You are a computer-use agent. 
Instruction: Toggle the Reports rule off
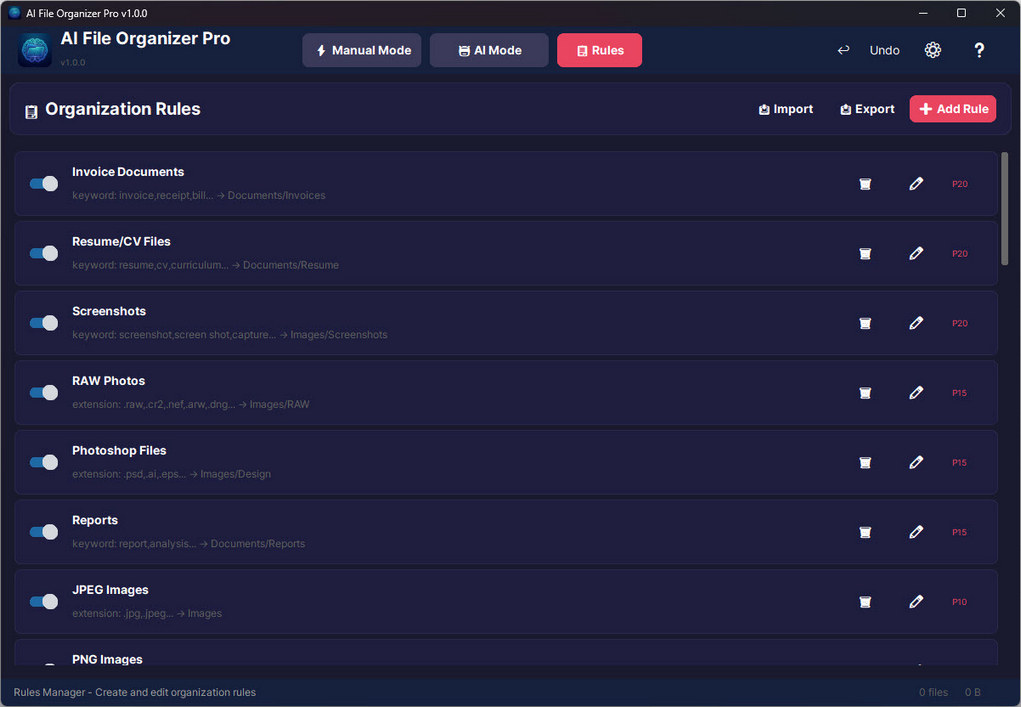(43, 531)
